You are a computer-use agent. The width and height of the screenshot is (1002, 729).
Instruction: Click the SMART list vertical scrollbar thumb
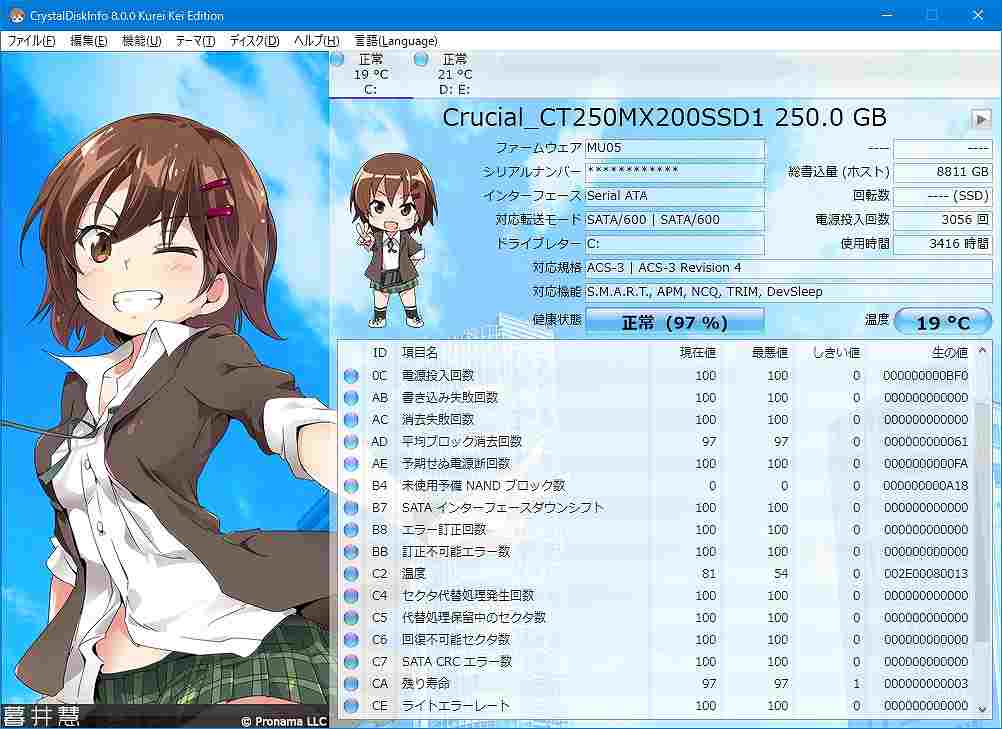pyautogui.click(x=982, y=521)
